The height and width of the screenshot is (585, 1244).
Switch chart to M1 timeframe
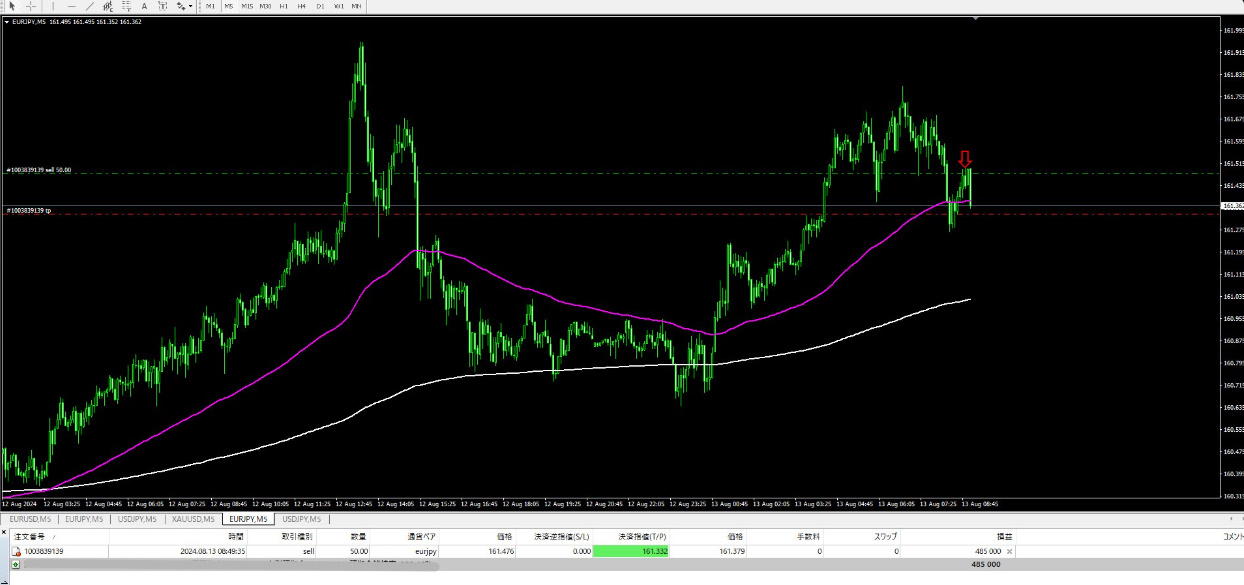click(210, 6)
